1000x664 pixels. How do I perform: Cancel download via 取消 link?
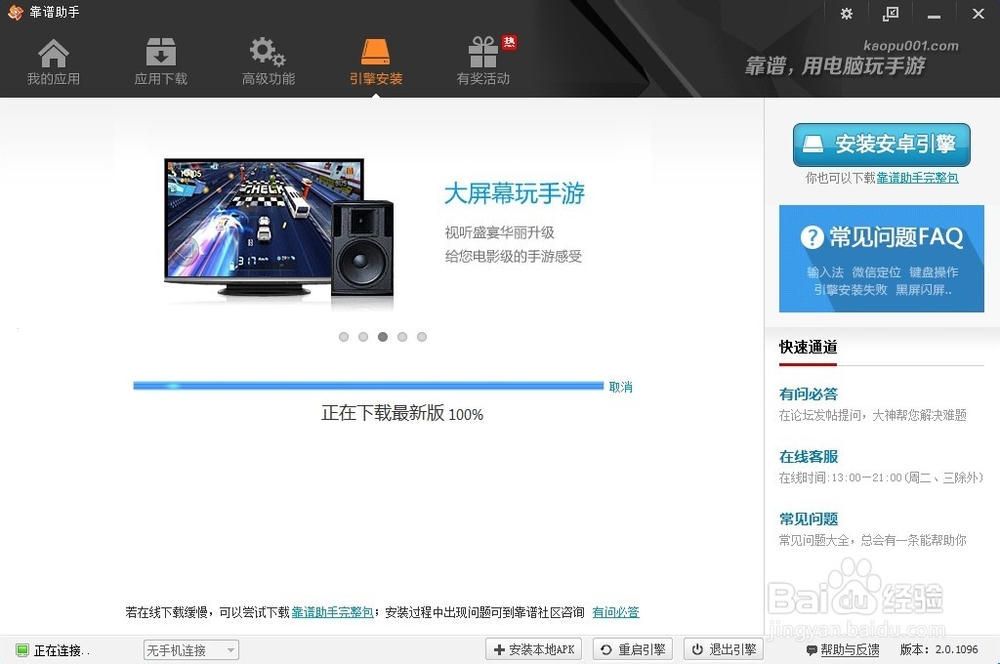(x=621, y=387)
